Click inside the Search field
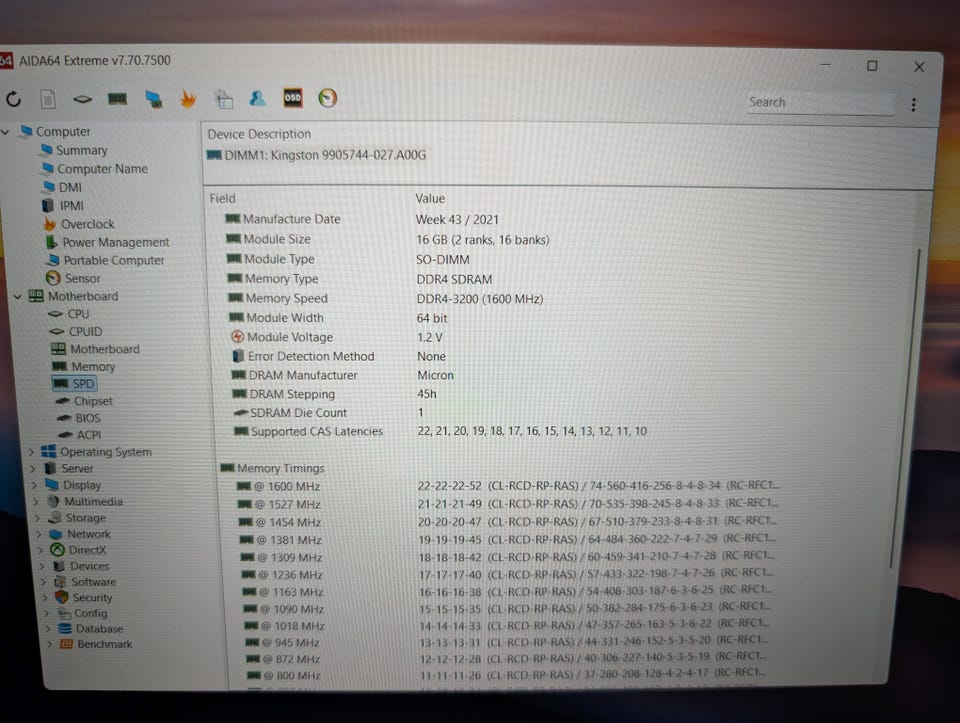960x723 pixels. point(820,102)
